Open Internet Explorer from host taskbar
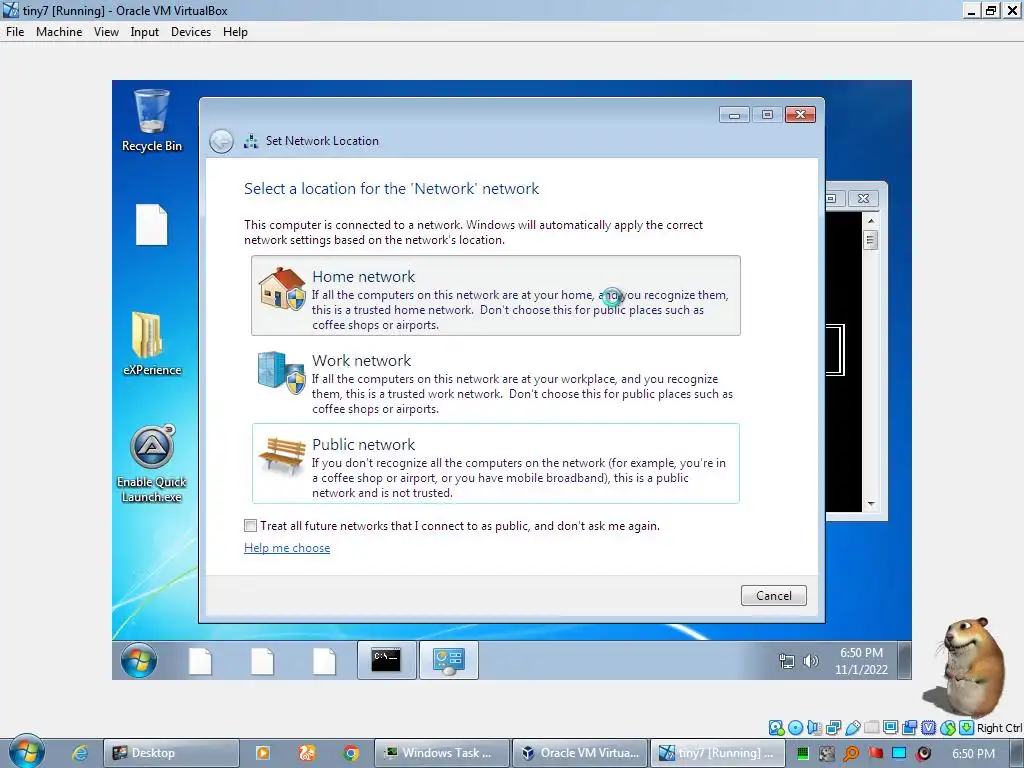The width and height of the screenshot is (1024, 768). (80, 753)
